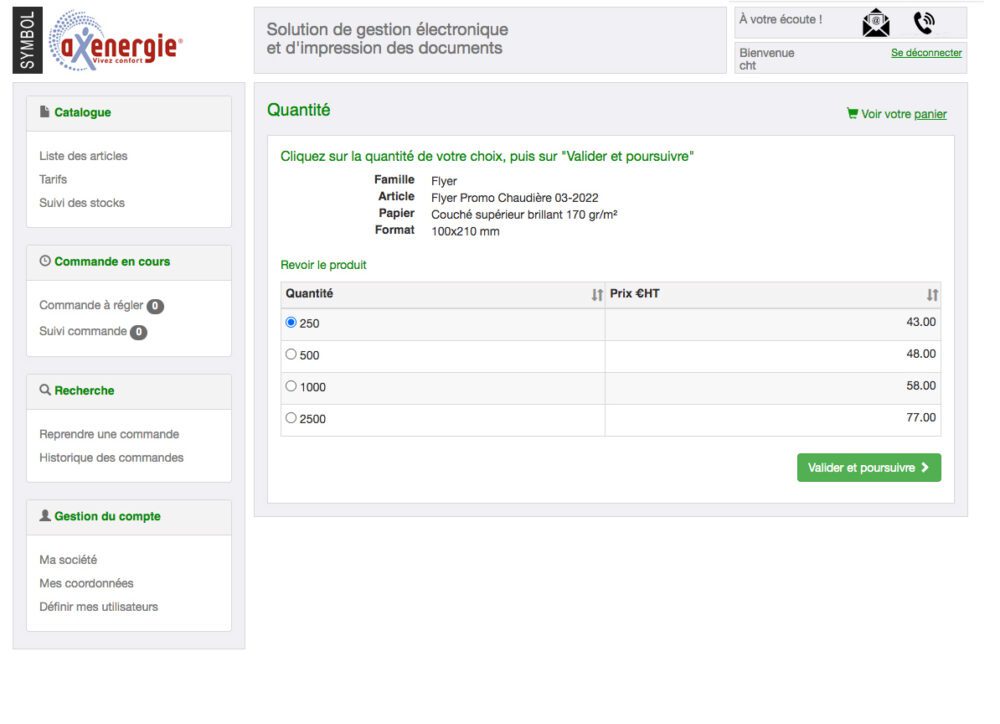The width and height of the screenshot is (1000, 724).
Task: Open Liste des articles in Catalogue
Action: 83,156
